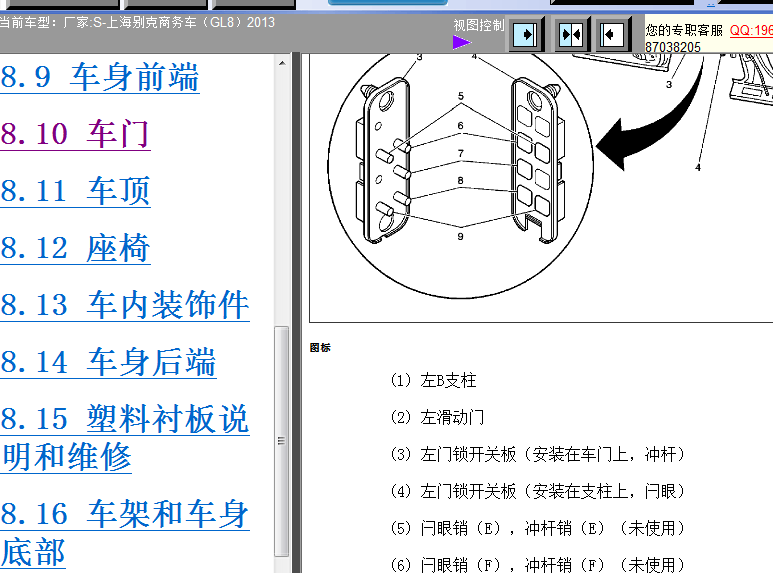773x573 pixels.
Task: Click the purple arrow beside 视图控制
Action: tap(461, 42)
